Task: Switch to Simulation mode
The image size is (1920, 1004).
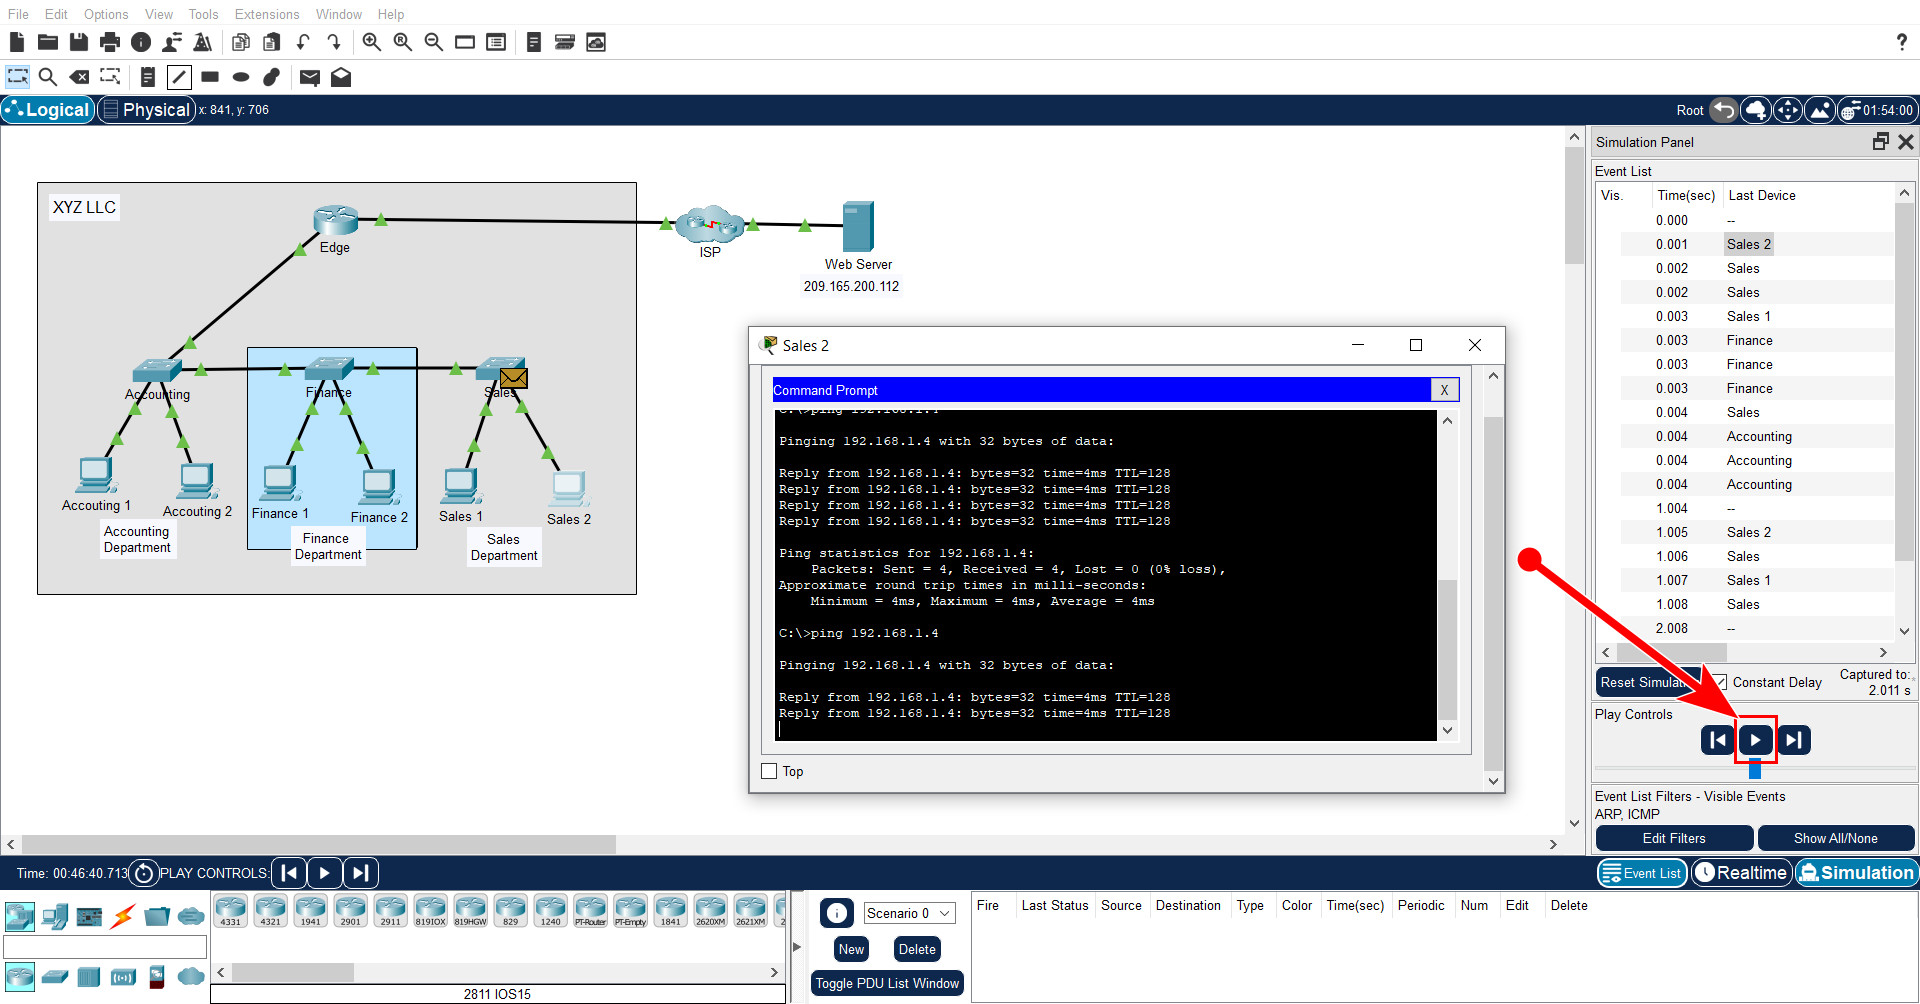Action: click(1856, 873)
